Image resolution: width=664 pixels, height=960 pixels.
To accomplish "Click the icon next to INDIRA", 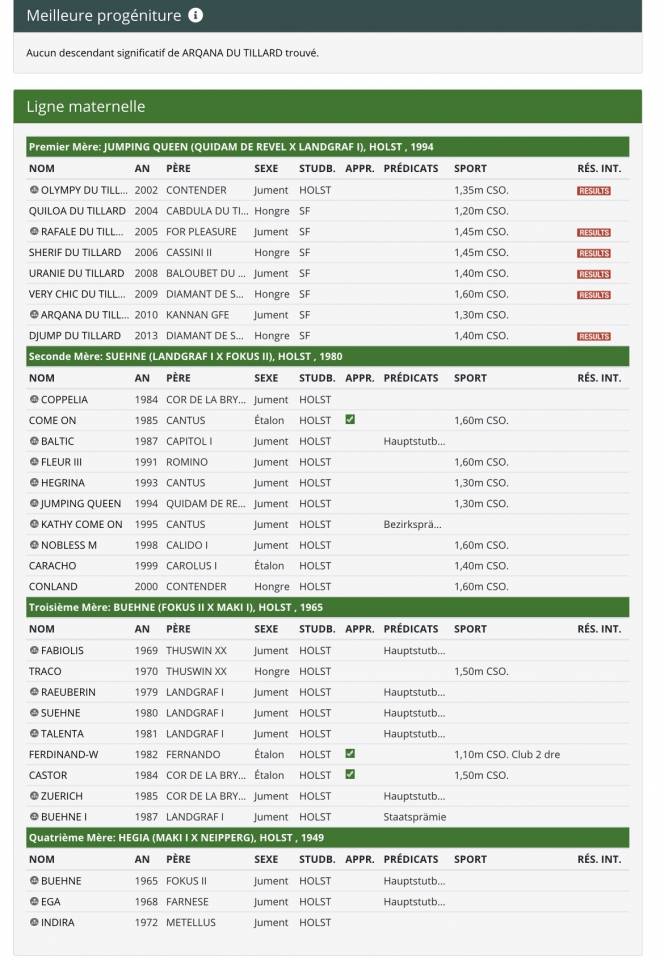I will click(x=34, y=922).
